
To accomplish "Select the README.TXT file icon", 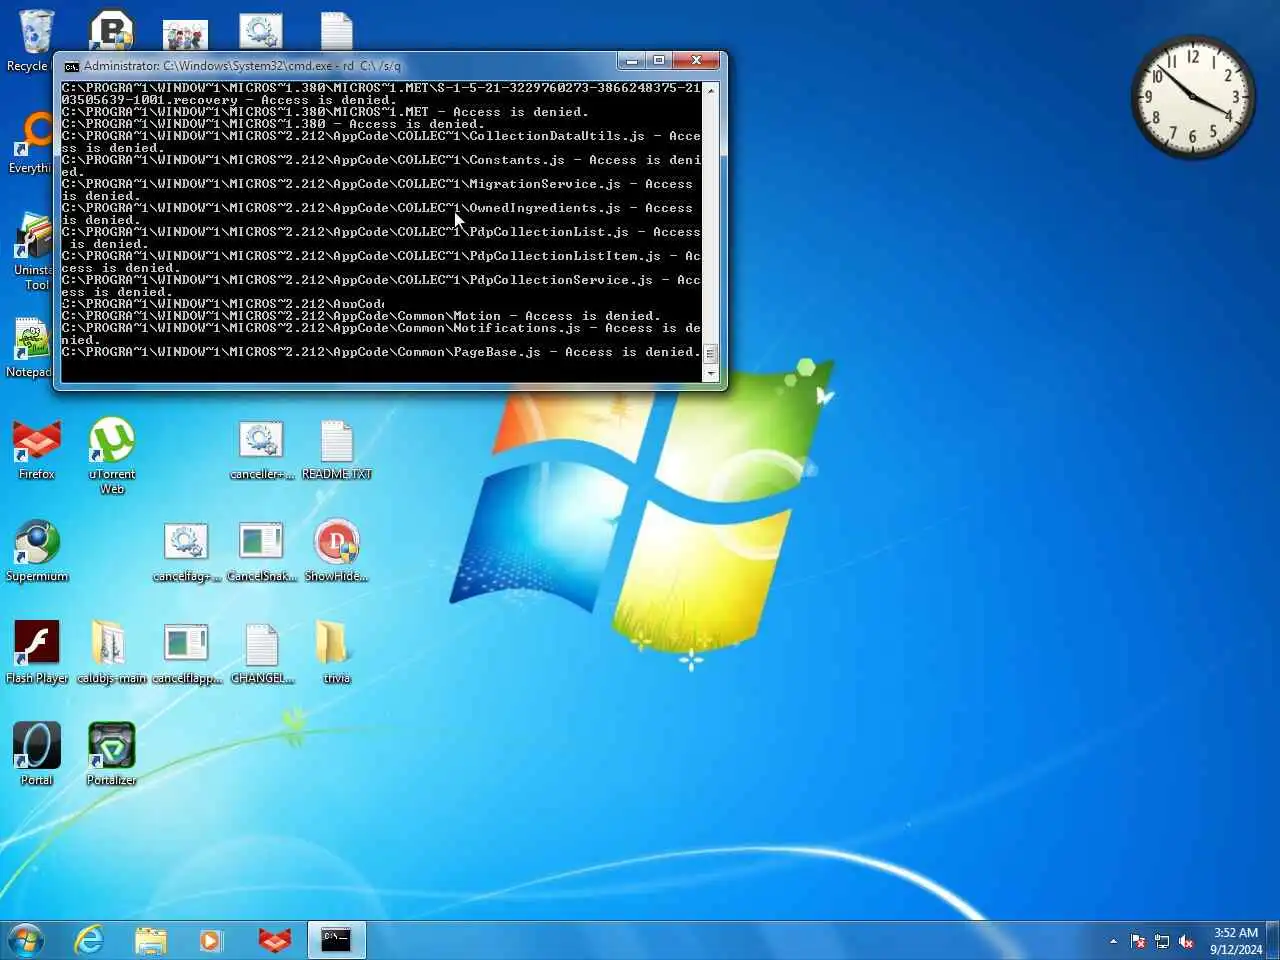I will 337,449.
